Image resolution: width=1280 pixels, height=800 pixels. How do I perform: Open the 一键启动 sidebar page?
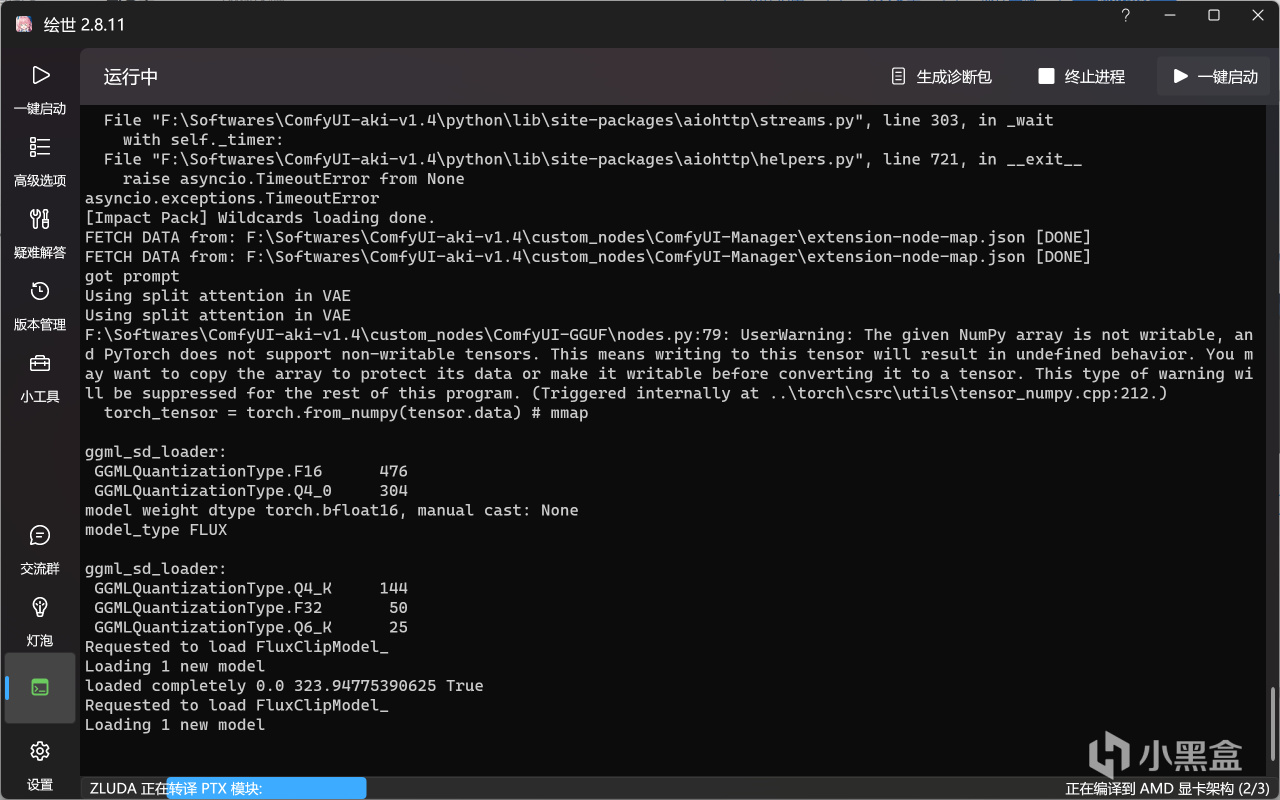(40, 89)
